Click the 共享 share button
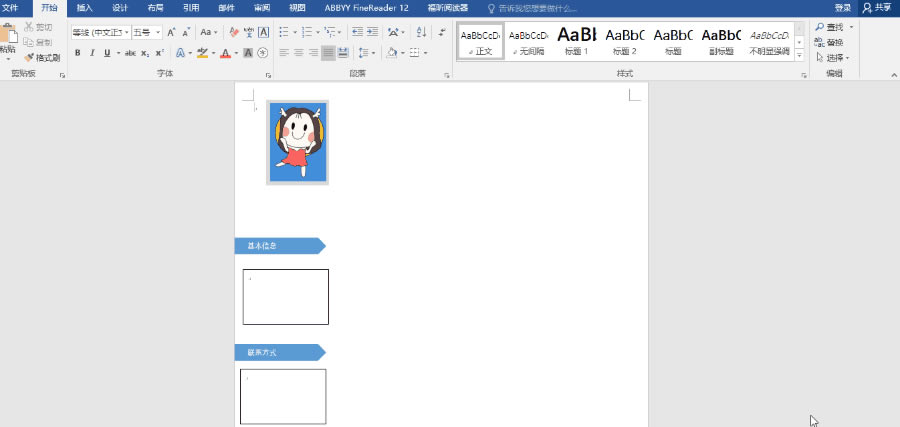 pos(877,8)
